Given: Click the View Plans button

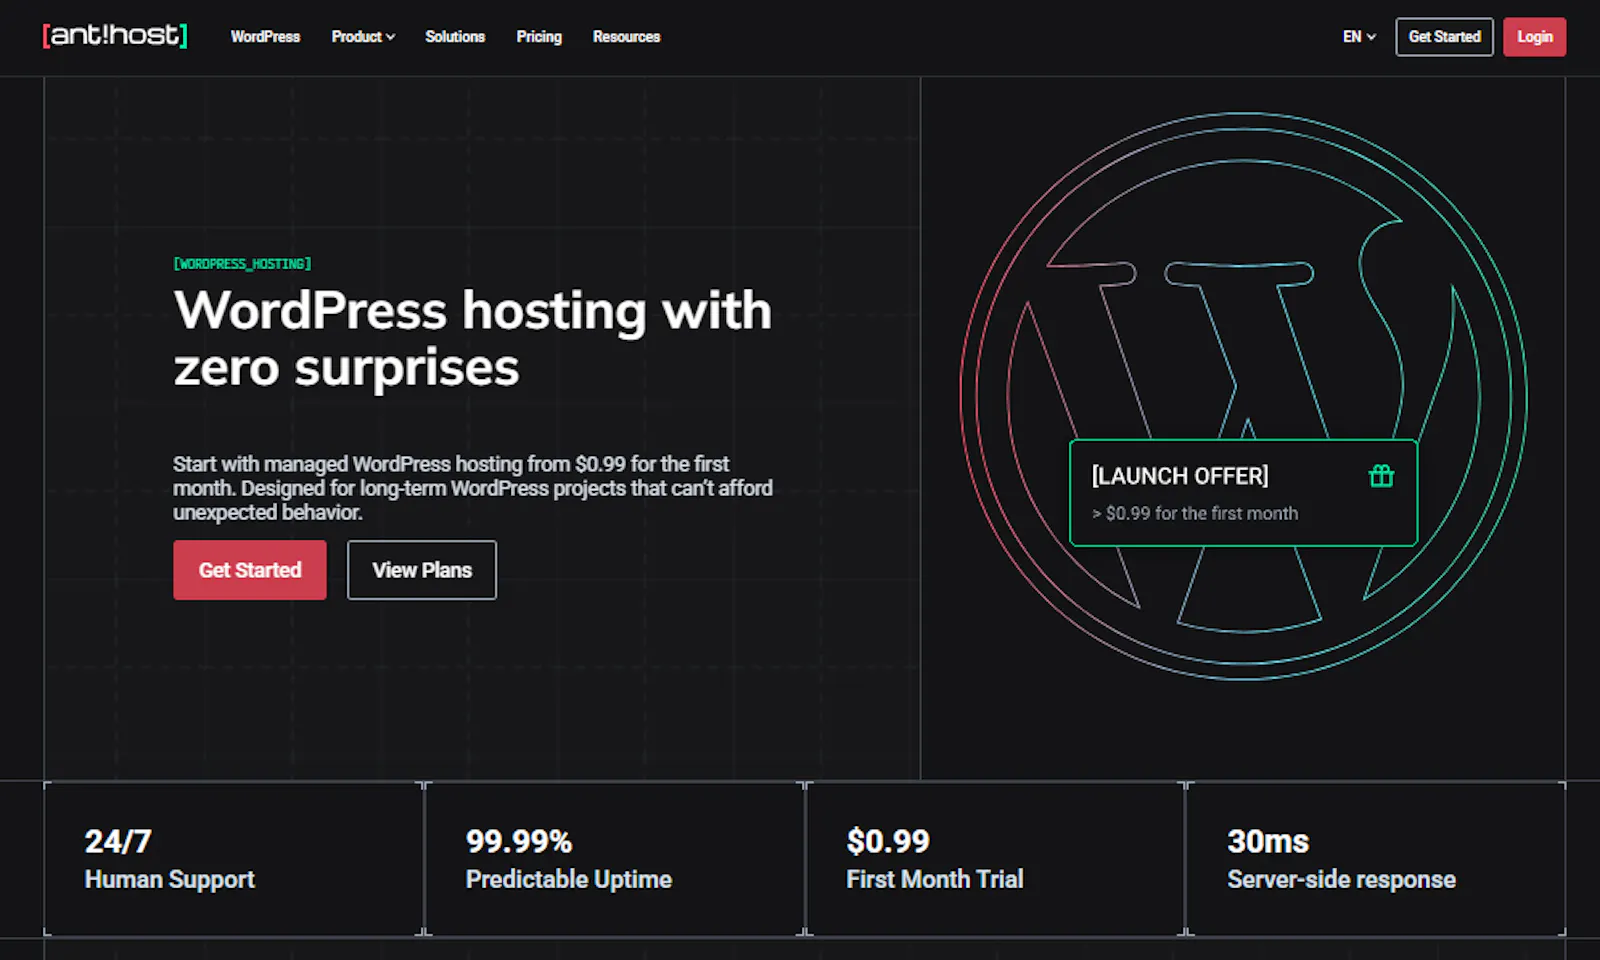Looking at the screenshot, I should pos(422,570).
